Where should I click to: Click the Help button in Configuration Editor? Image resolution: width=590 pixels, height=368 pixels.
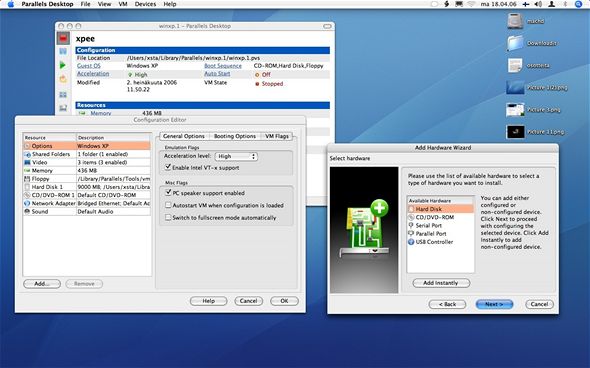(x=208, y=301)
